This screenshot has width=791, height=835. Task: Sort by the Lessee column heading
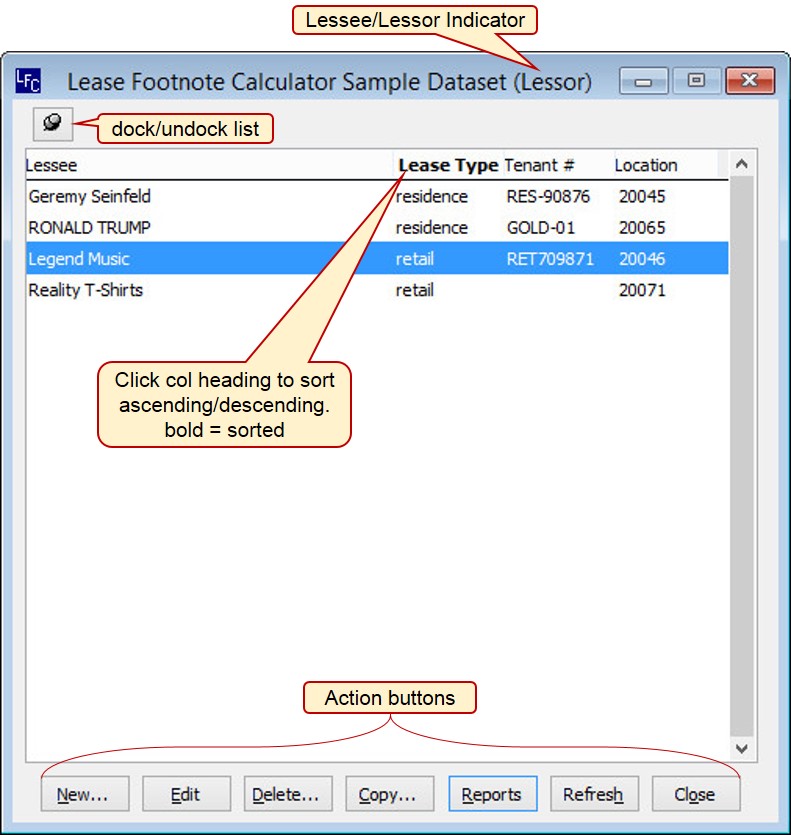tap(52, 165)
